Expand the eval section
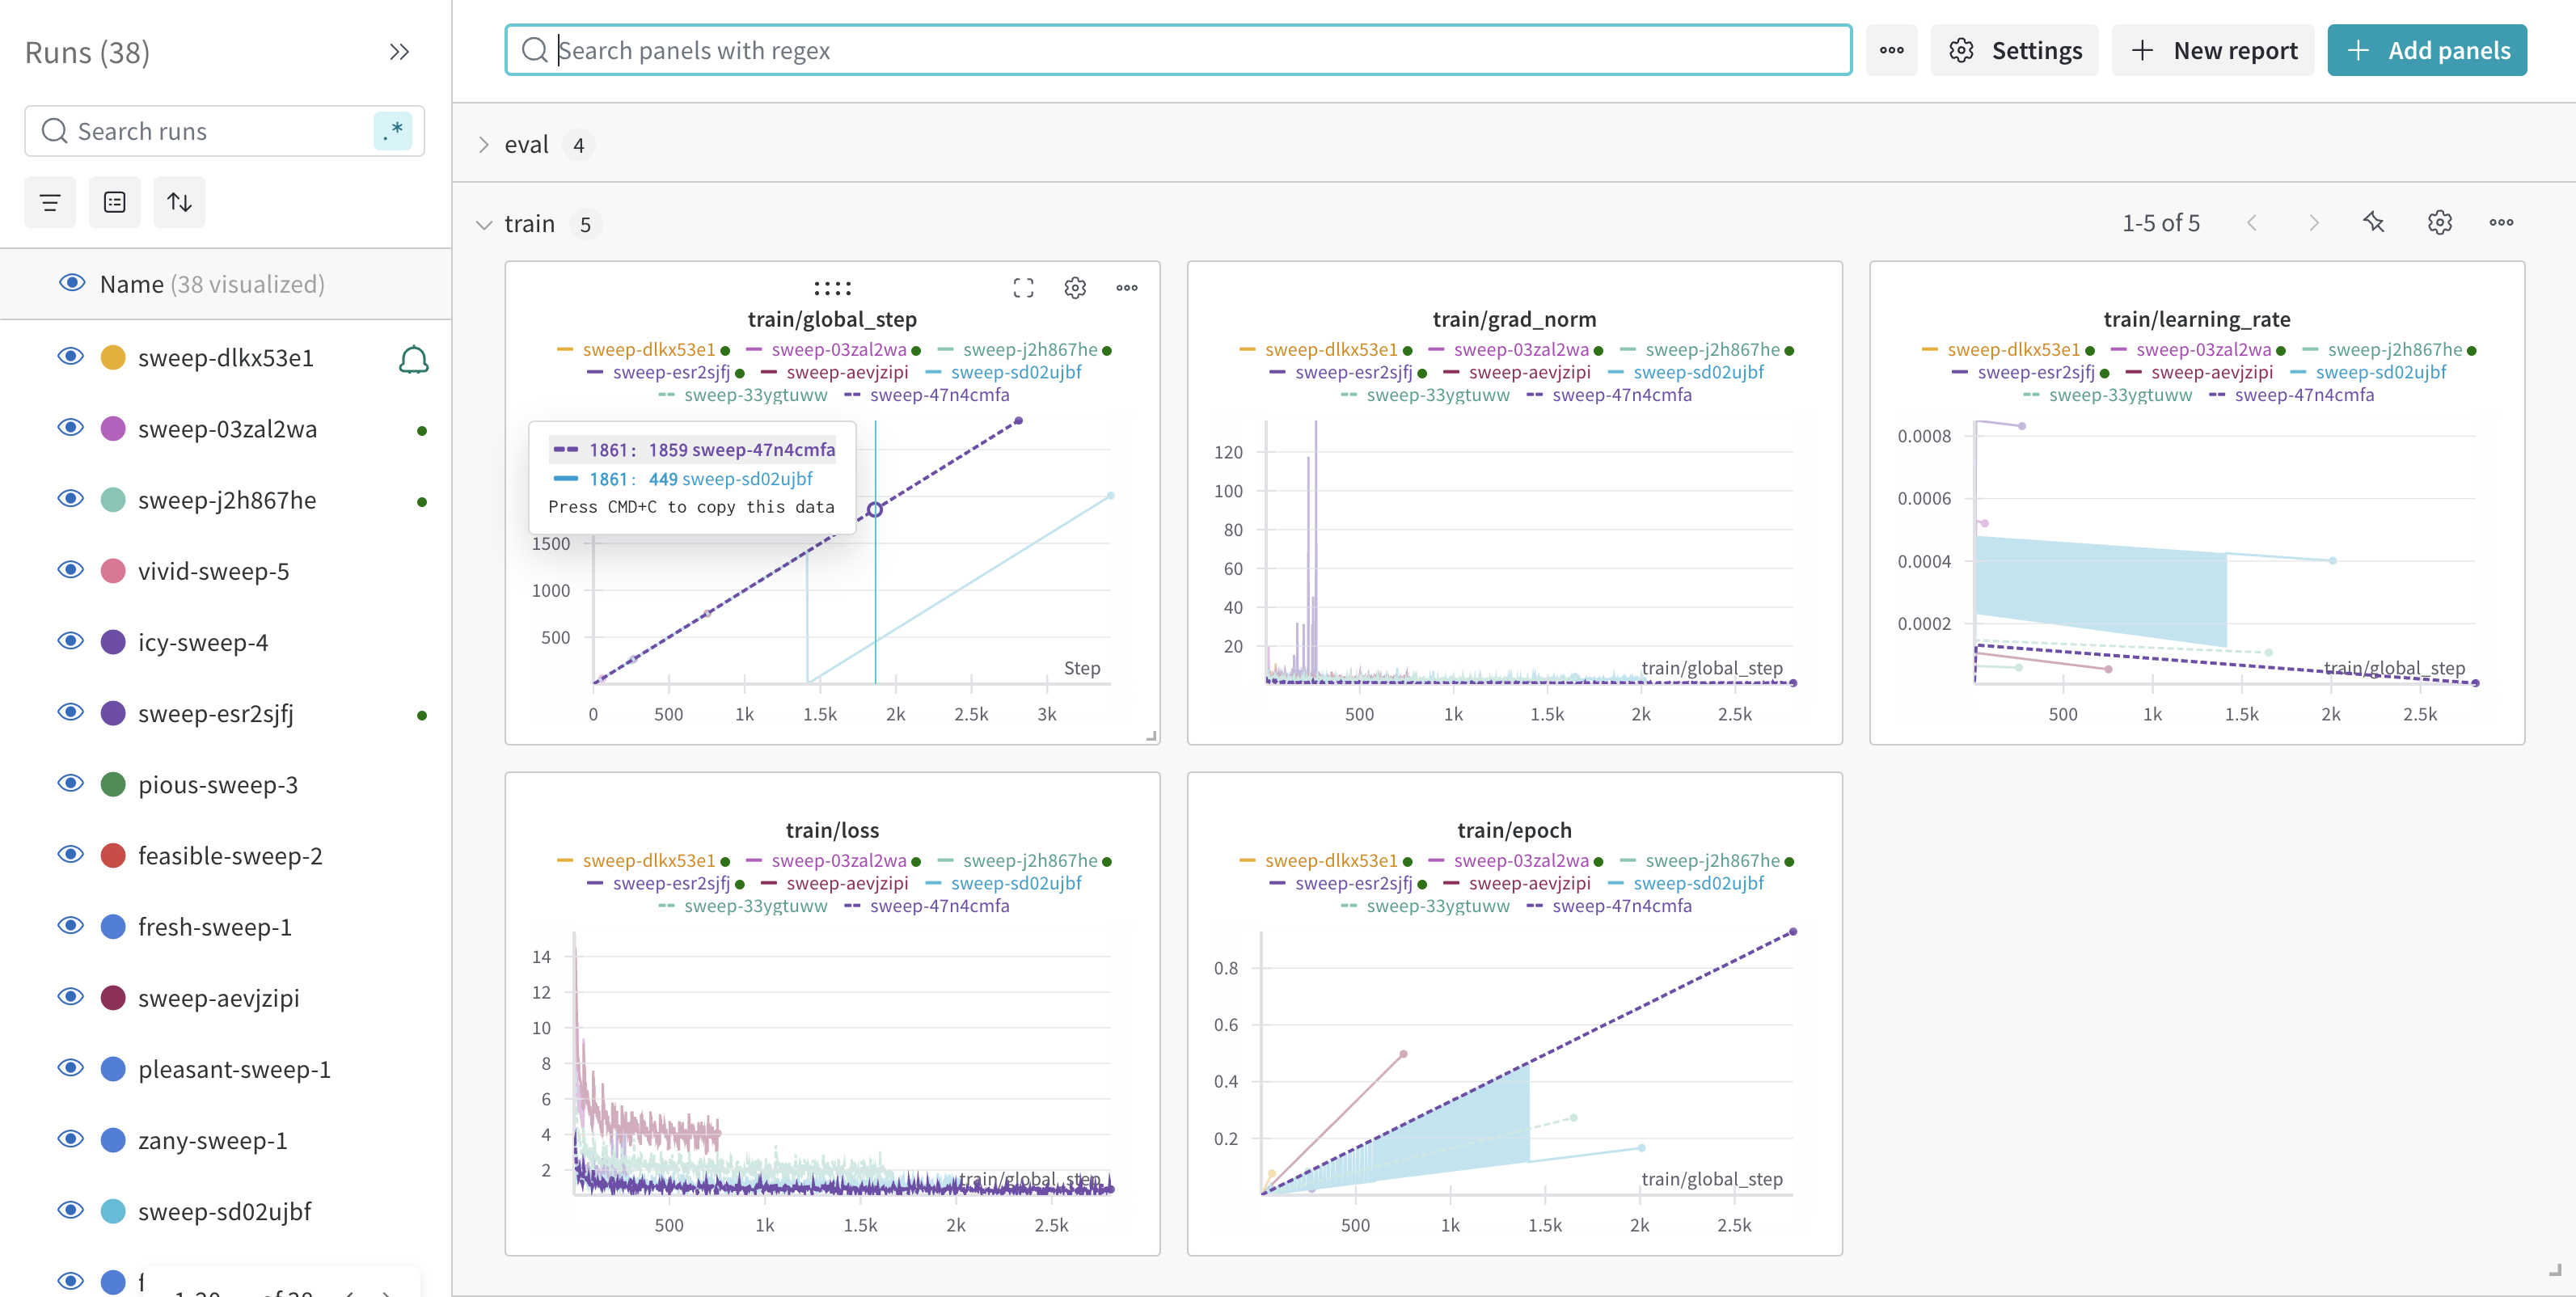Viewport: 2576px width, 1297px height. tap(484, 145)
